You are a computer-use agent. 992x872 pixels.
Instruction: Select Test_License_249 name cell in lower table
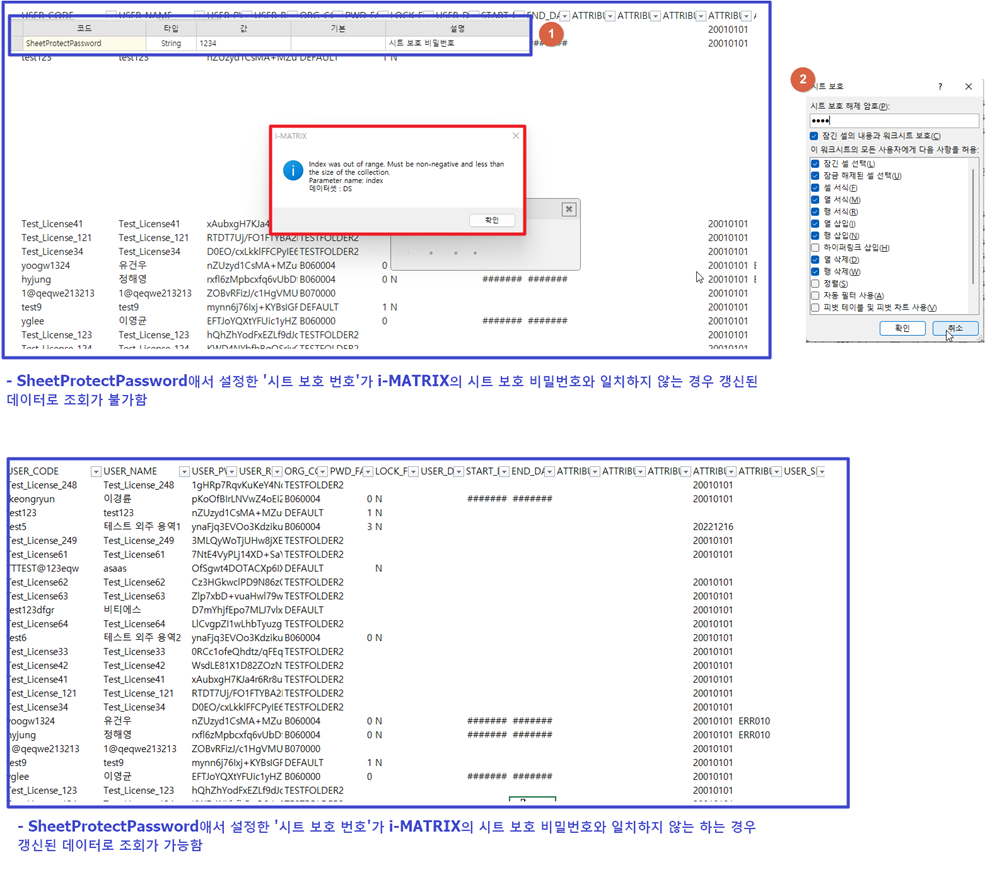point(139,540)
